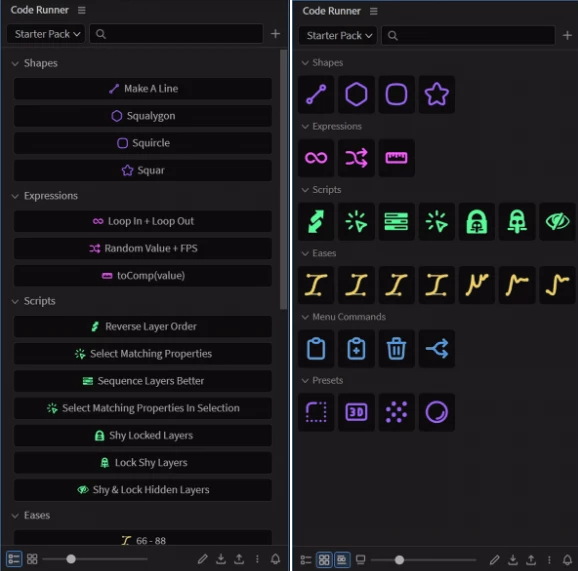
Task: Open the Starter Pack dropdown in left panel
Action: point(46,34)
